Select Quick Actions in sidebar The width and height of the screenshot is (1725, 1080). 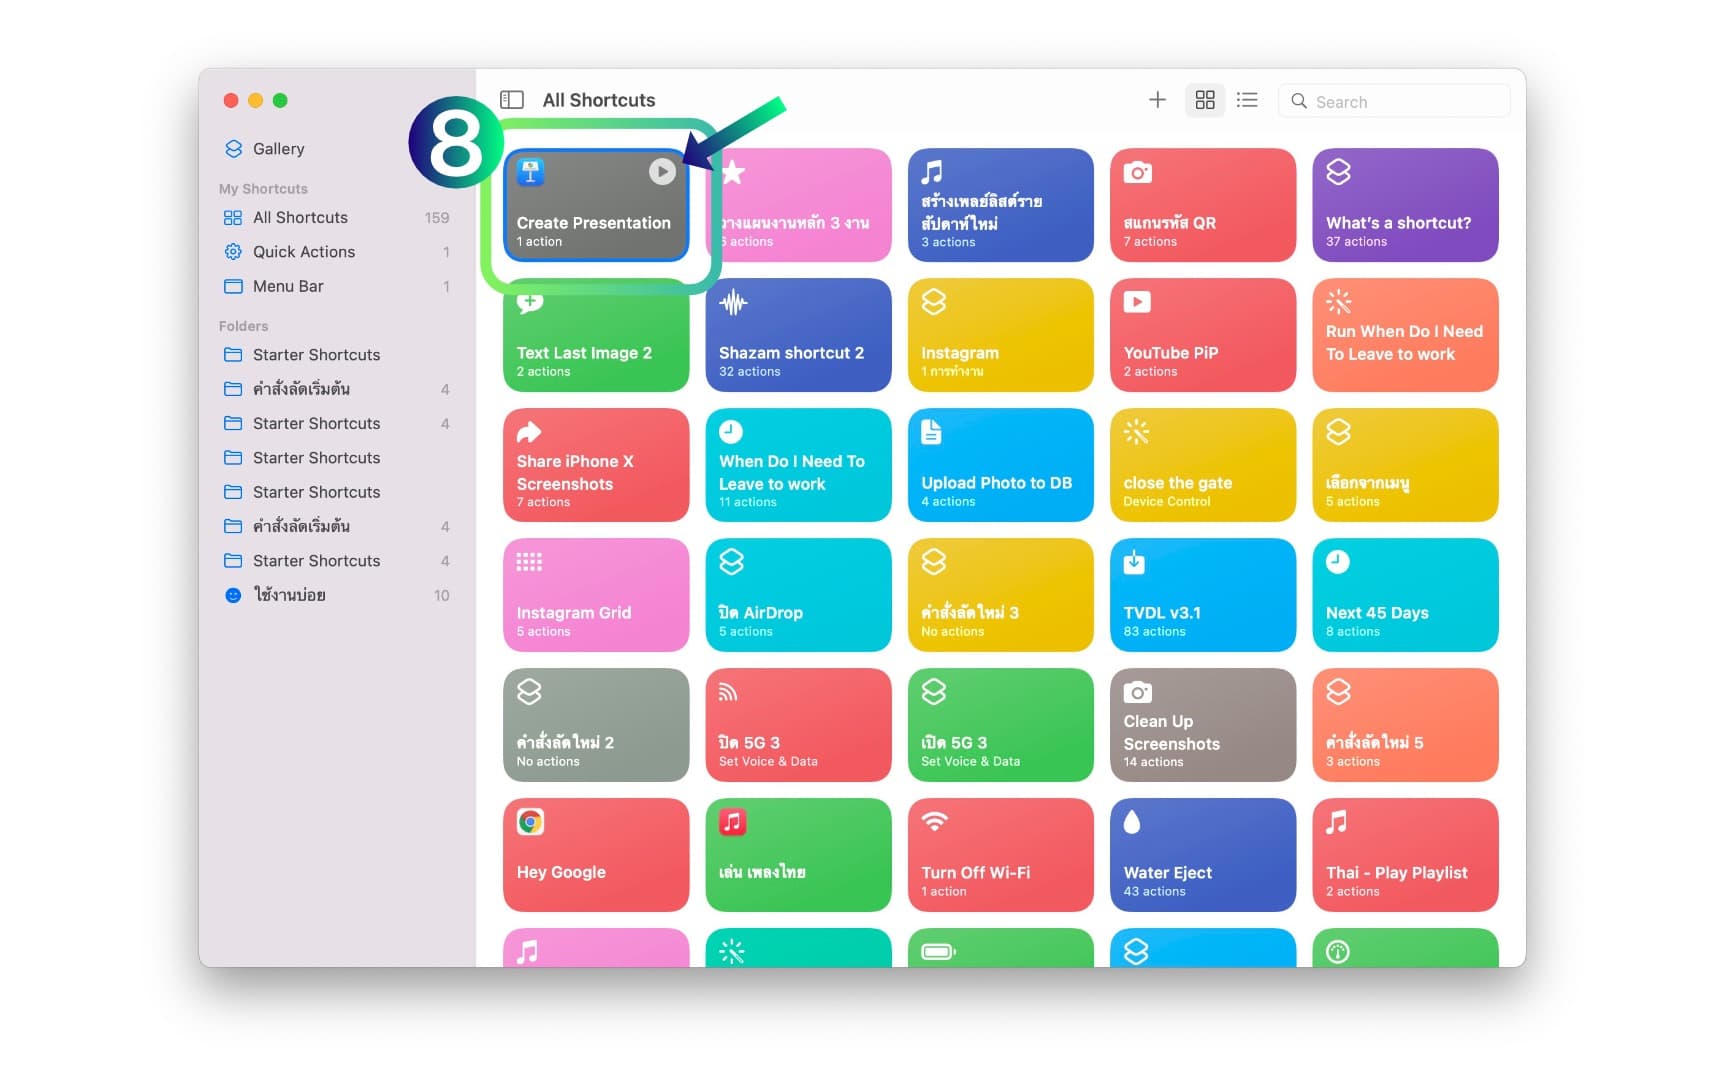(x=303, y=252)
